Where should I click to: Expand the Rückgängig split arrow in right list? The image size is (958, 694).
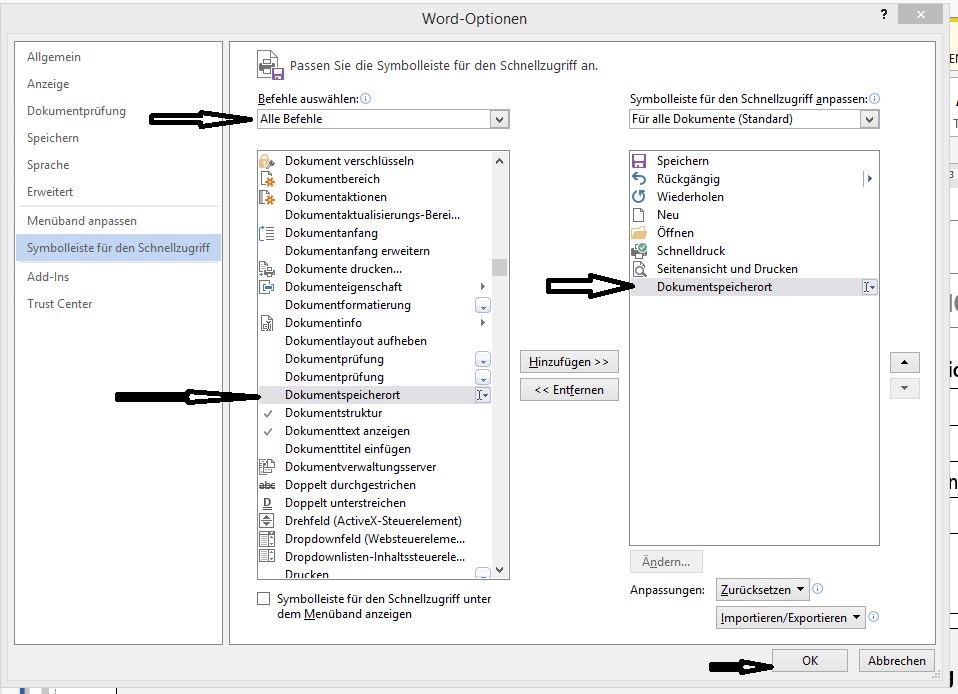pyautogui.click(x=869, y=179)
